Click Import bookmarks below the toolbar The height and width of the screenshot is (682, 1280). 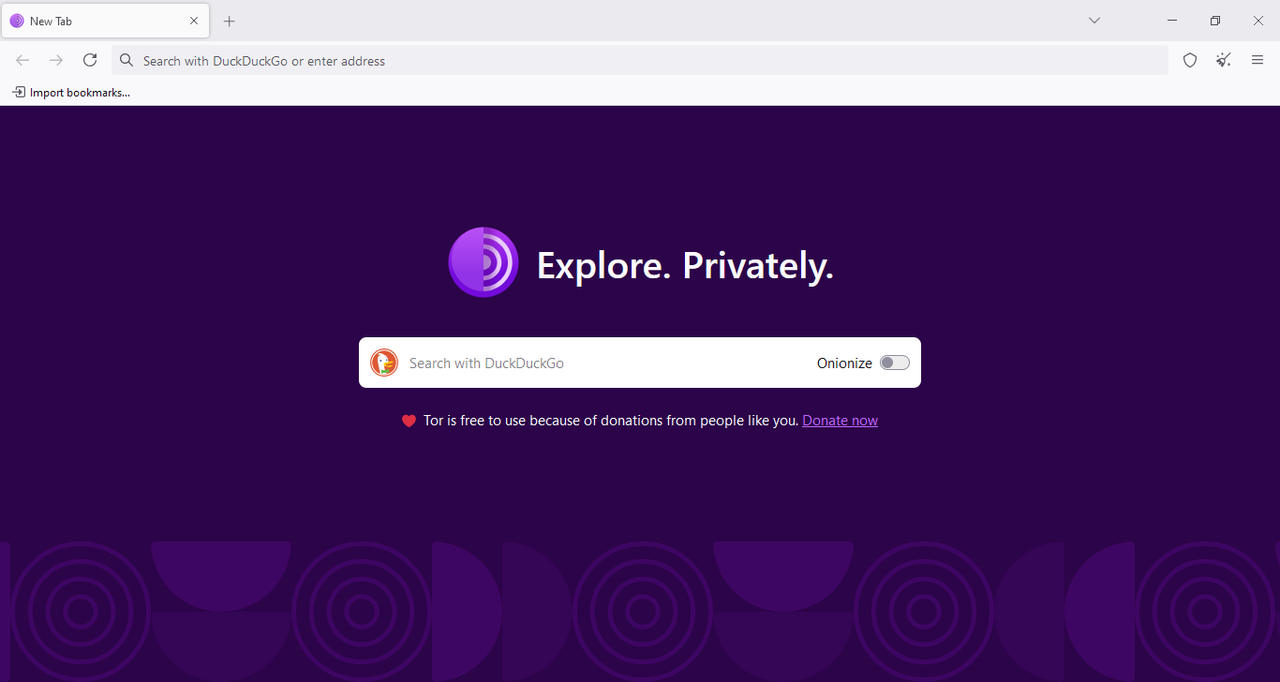[70, 92]
